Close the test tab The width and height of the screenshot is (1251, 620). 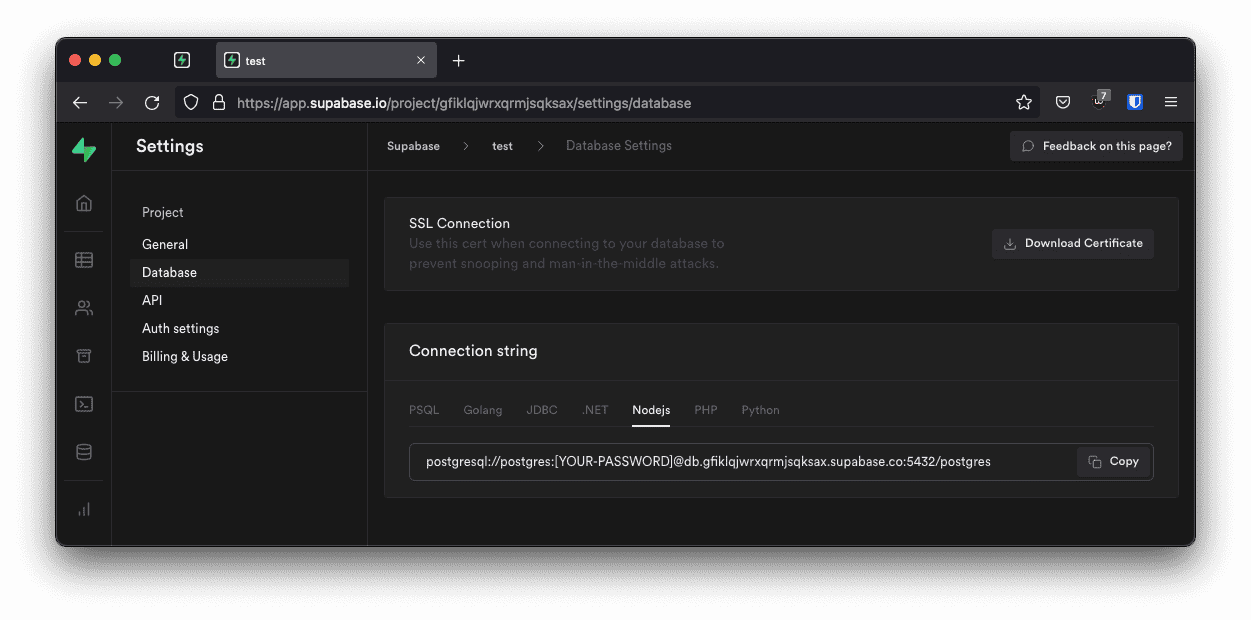(421, 61)
